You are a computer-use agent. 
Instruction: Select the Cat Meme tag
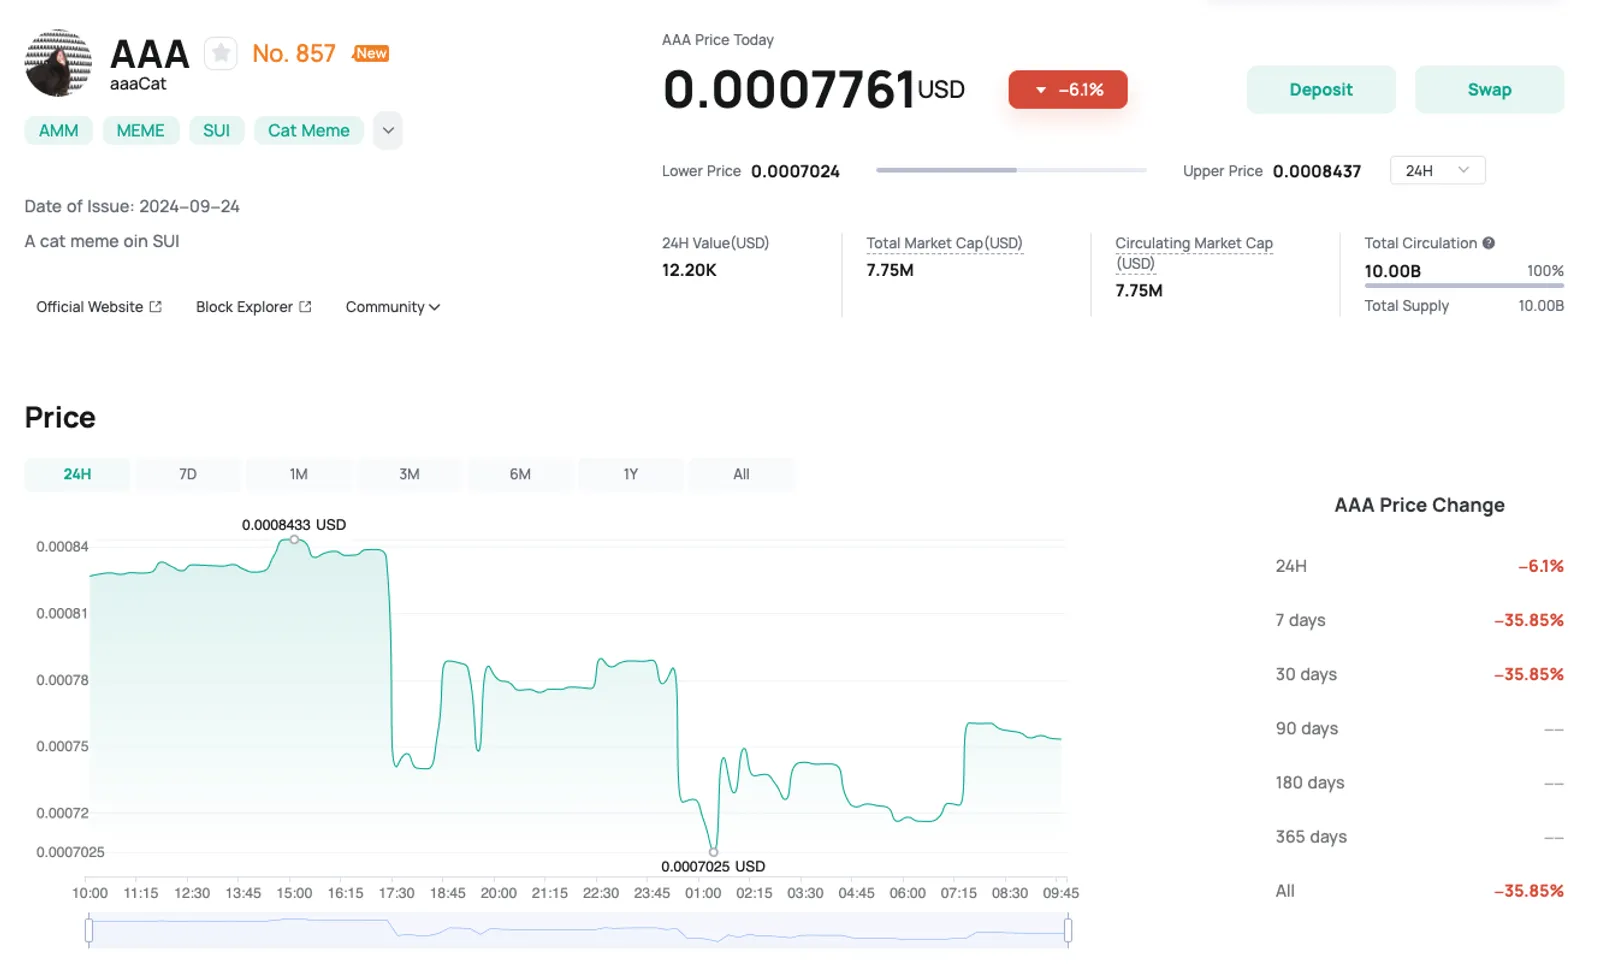309,131
